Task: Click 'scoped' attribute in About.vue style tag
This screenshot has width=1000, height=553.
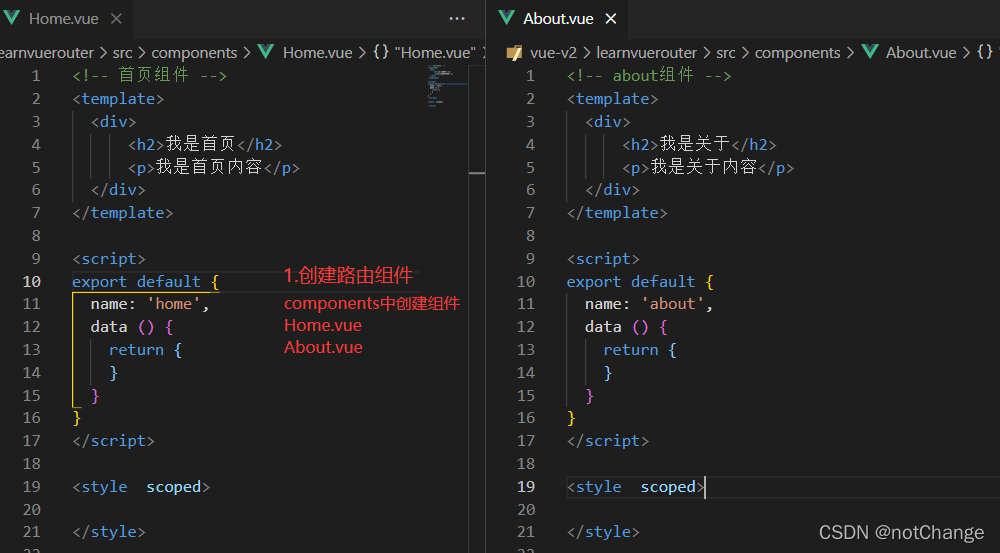Action: tap(668, 487)
